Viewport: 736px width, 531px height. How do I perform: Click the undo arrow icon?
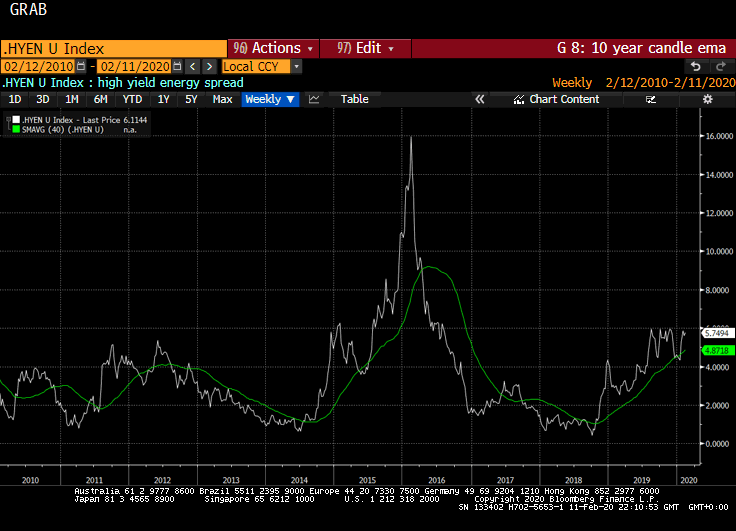[697, 66]
